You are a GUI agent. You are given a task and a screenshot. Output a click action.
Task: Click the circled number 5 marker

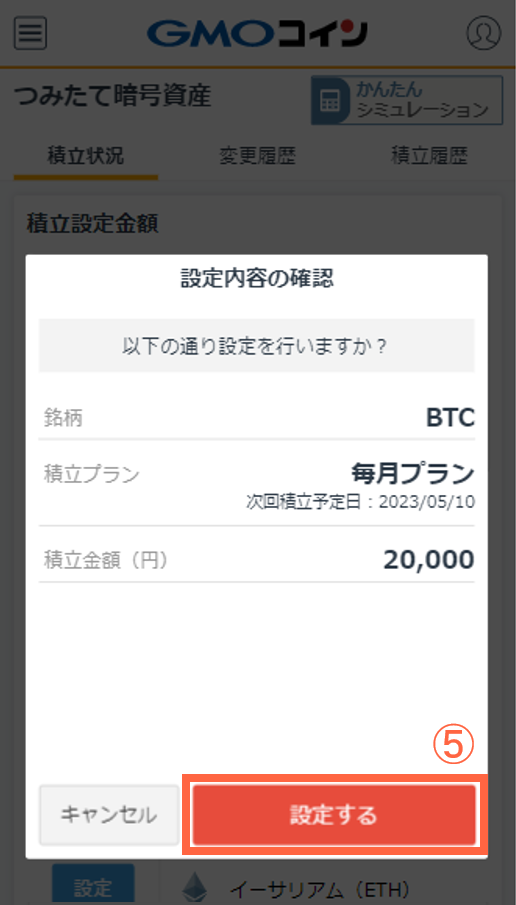coord(454,746)
